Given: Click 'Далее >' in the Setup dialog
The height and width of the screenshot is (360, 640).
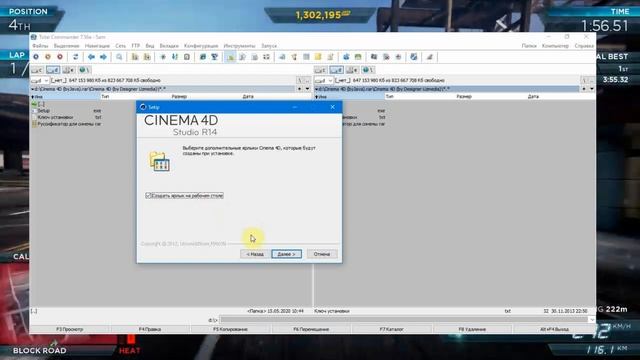Looking at the screenshot, I should tap(287, 254).
